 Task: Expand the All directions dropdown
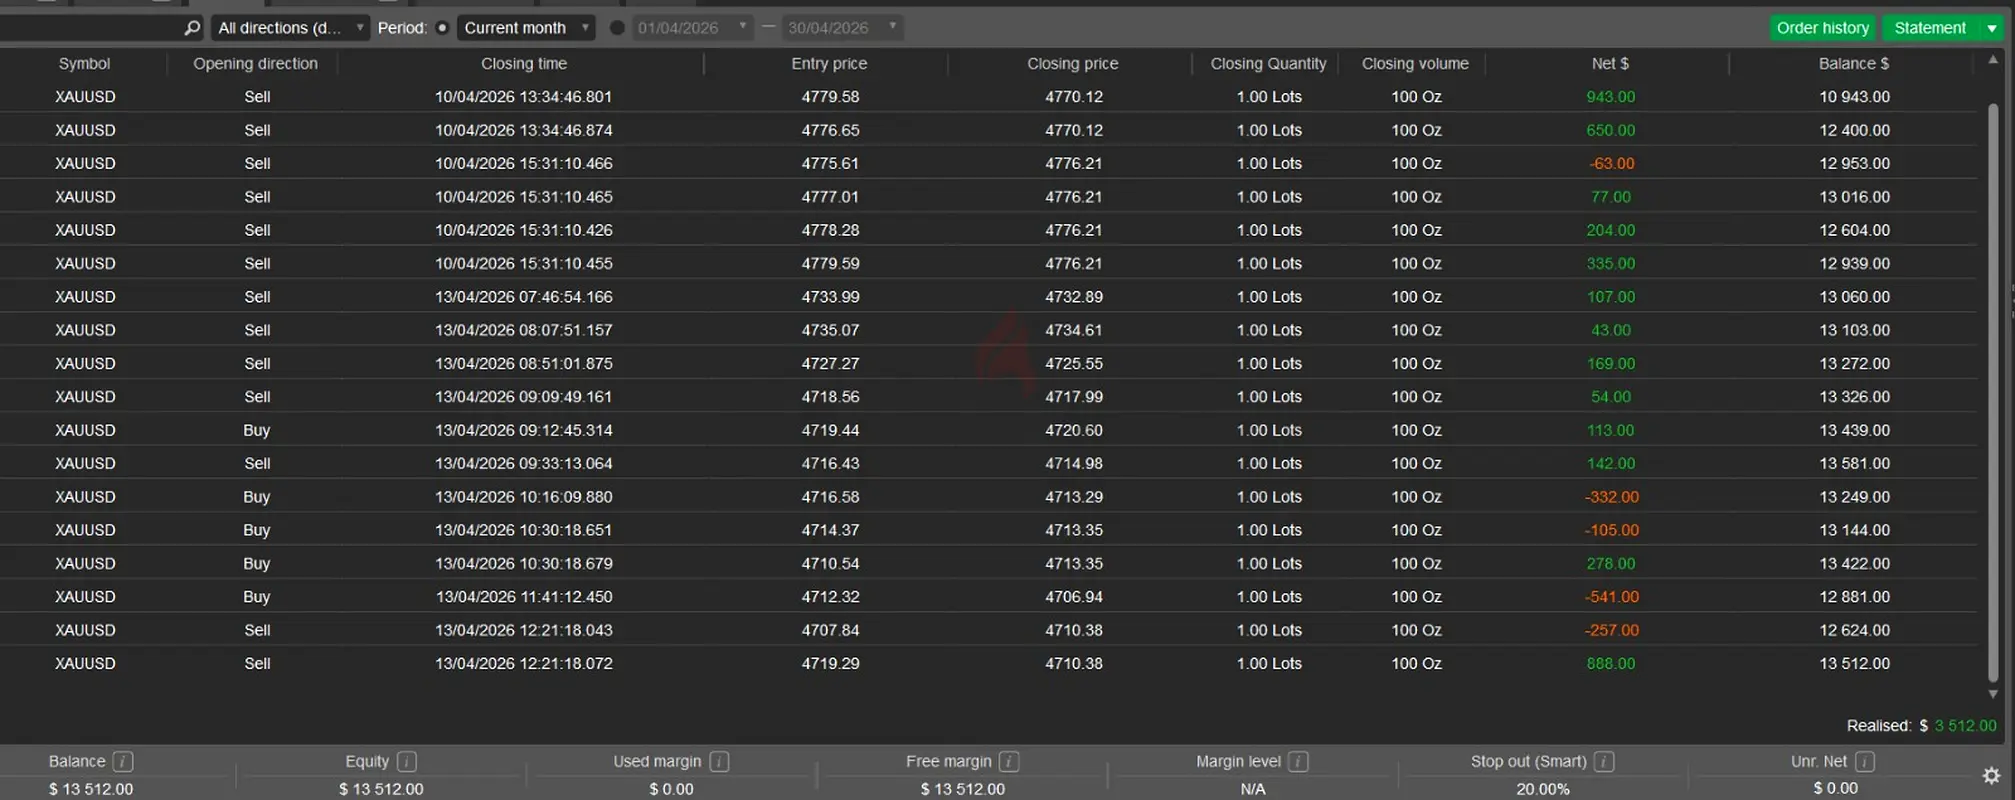(x=289, y=28)
